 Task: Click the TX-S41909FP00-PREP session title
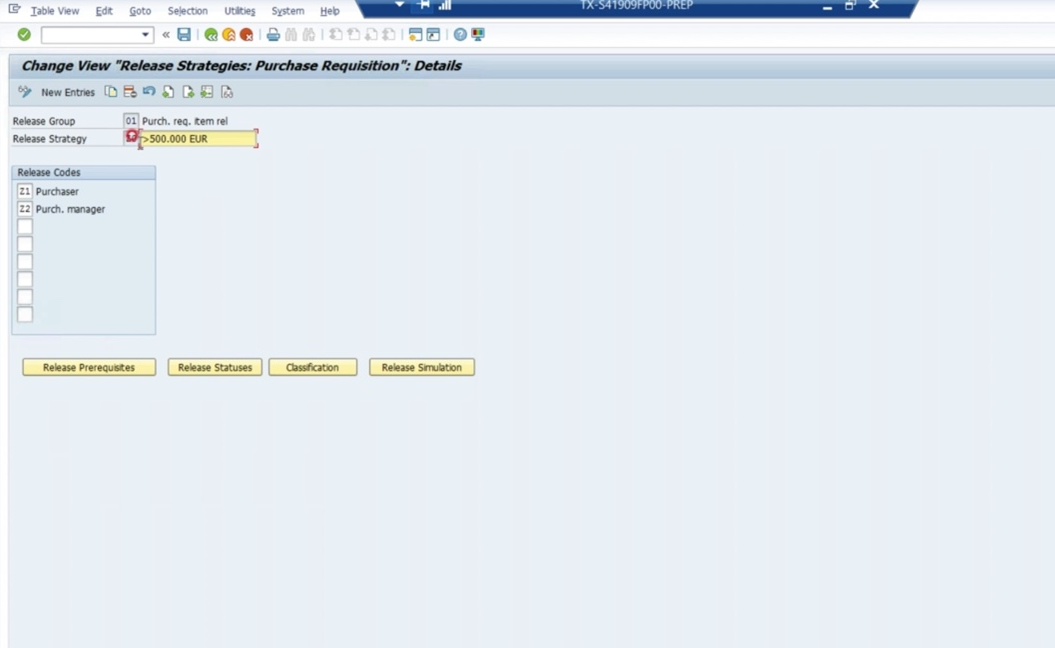click(636, 5)
